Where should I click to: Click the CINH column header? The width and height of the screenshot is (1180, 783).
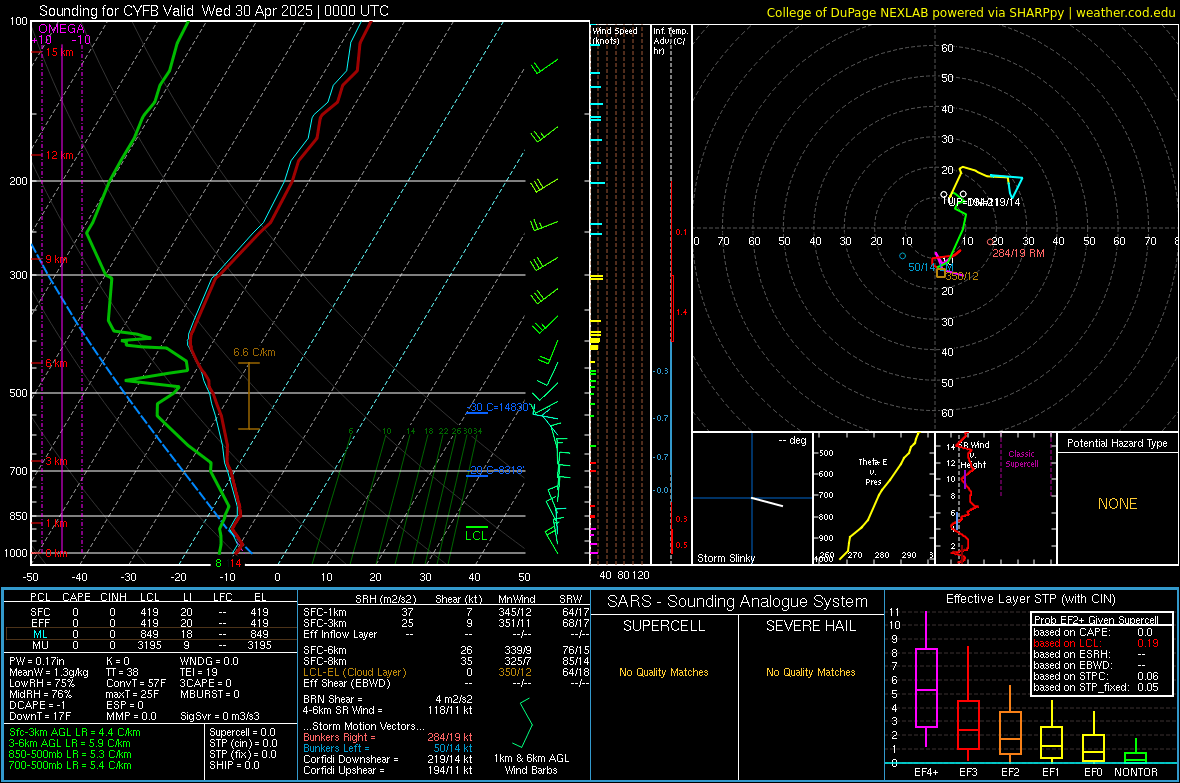click(114, 597)
